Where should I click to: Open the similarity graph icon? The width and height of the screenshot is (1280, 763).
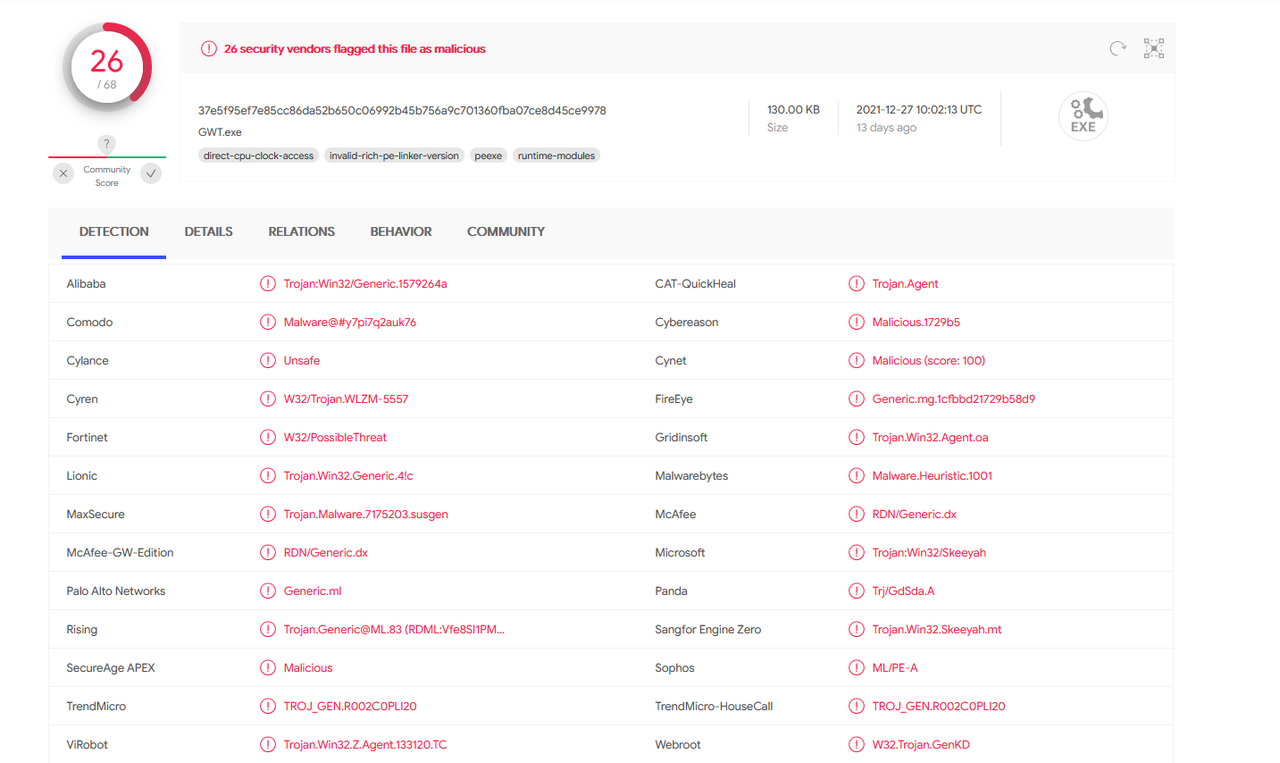1154,48
